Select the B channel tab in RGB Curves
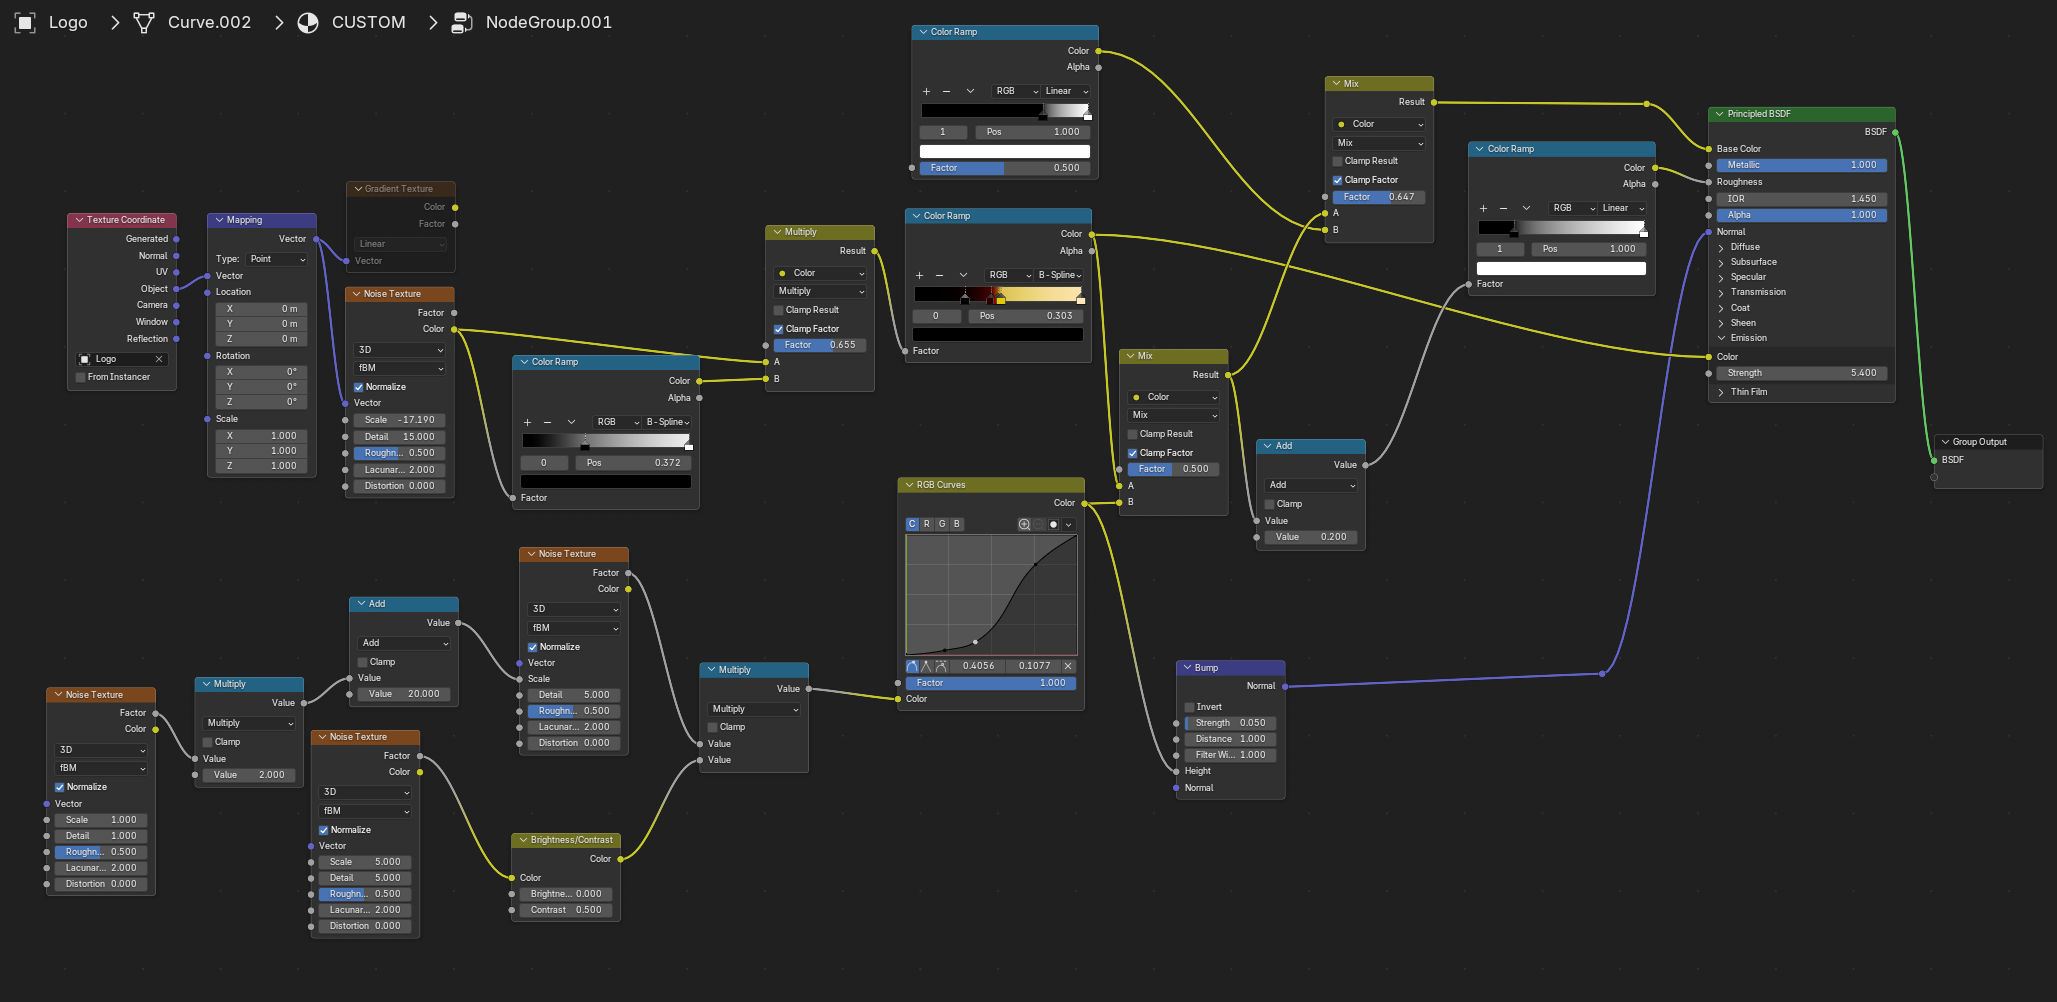 pyautogui.click(x=957, y=524)
